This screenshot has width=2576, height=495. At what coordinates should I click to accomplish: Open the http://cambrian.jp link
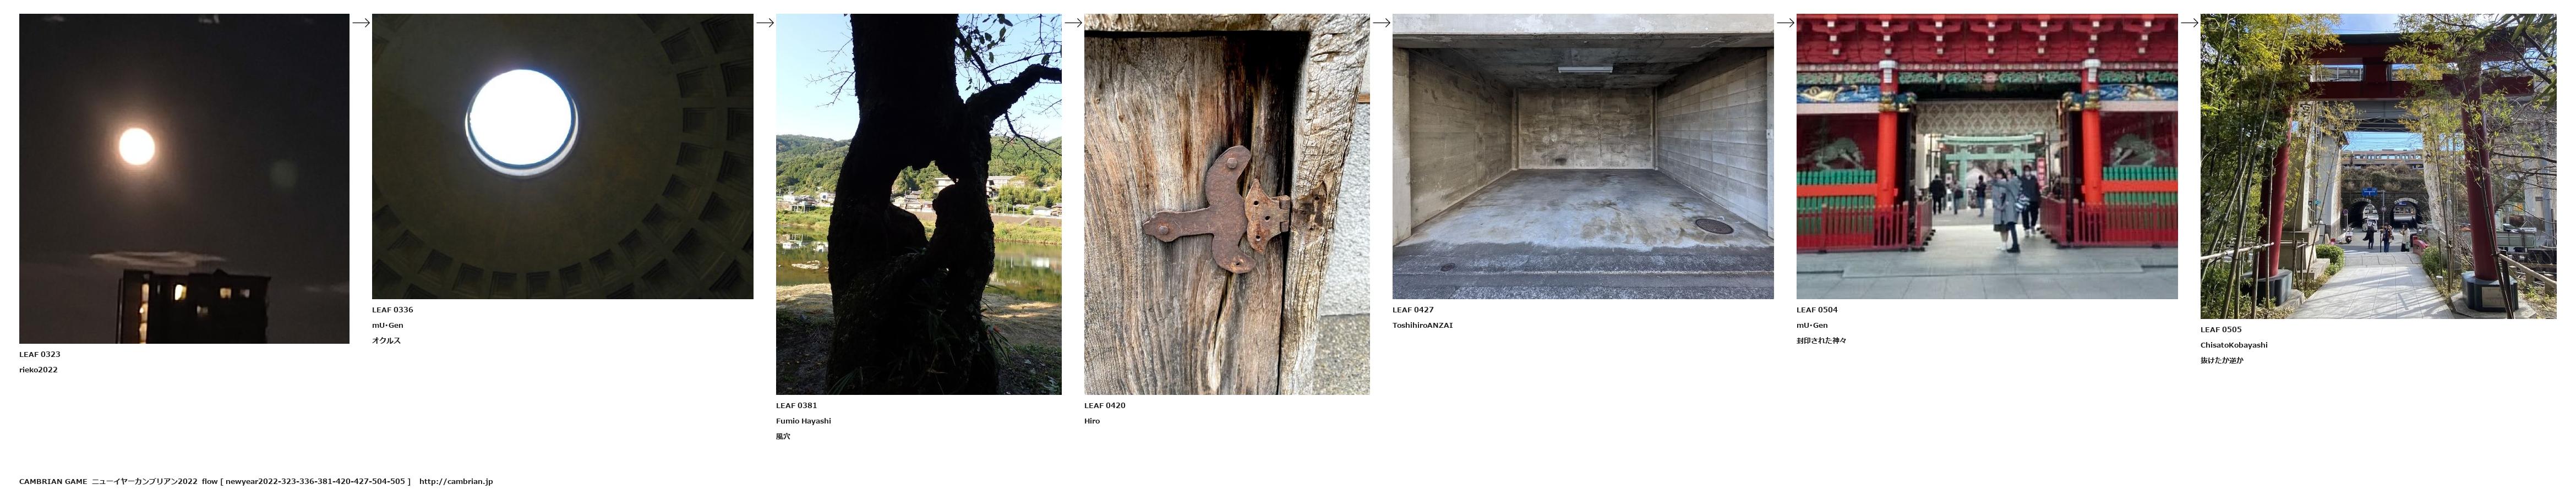click(x=456, y=481)
